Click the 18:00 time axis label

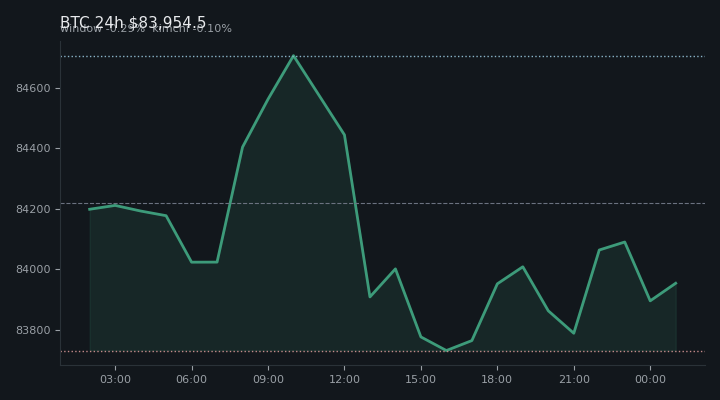click(497, 379)
